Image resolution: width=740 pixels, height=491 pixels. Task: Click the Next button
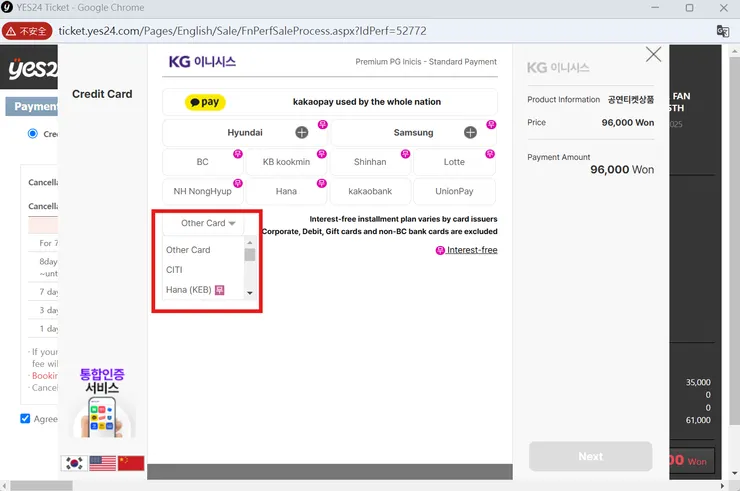[590, 457]
